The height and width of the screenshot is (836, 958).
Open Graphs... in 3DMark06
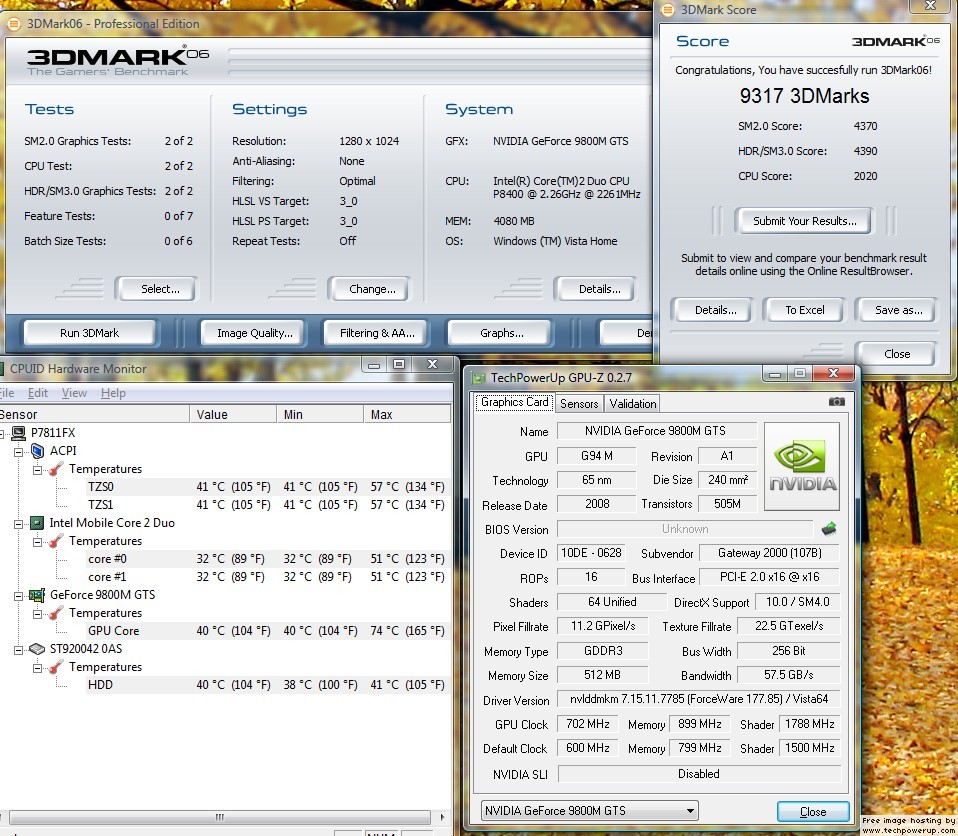pos(502,333)
